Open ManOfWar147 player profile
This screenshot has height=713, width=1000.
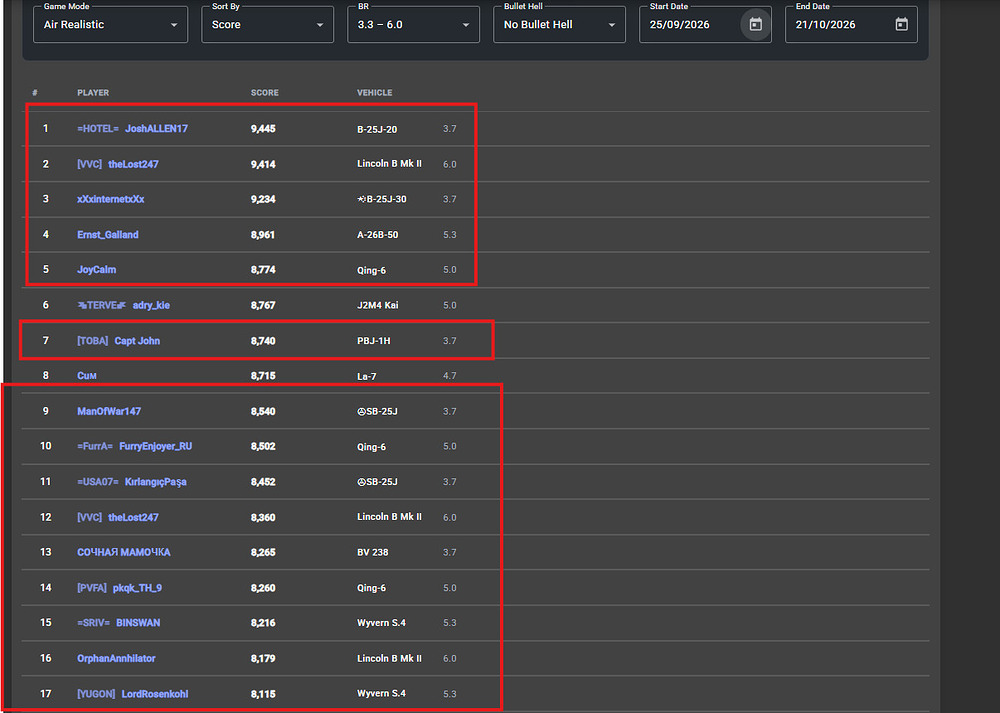tap(109, 411)
